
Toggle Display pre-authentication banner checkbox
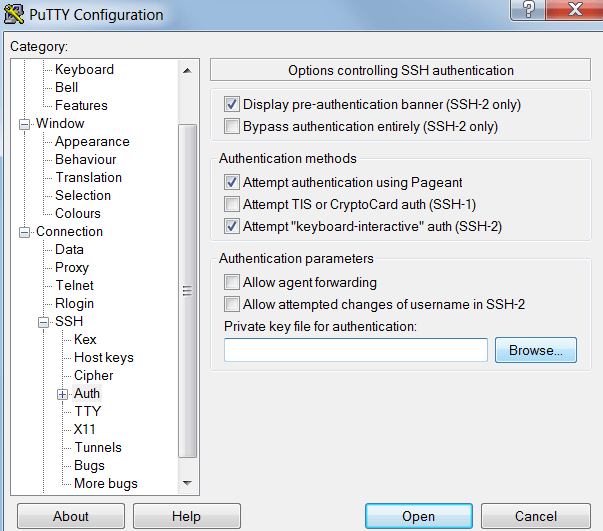[232, 104]
